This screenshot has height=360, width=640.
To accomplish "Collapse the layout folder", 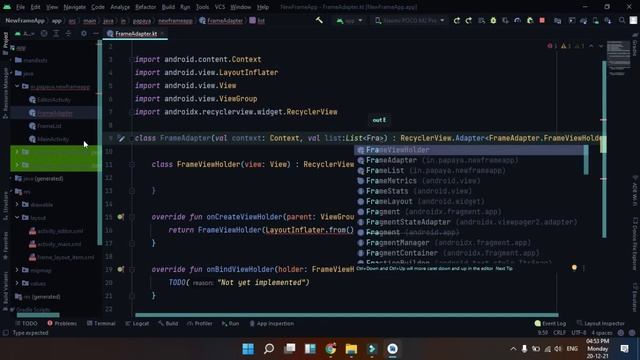I will point(17,218).
